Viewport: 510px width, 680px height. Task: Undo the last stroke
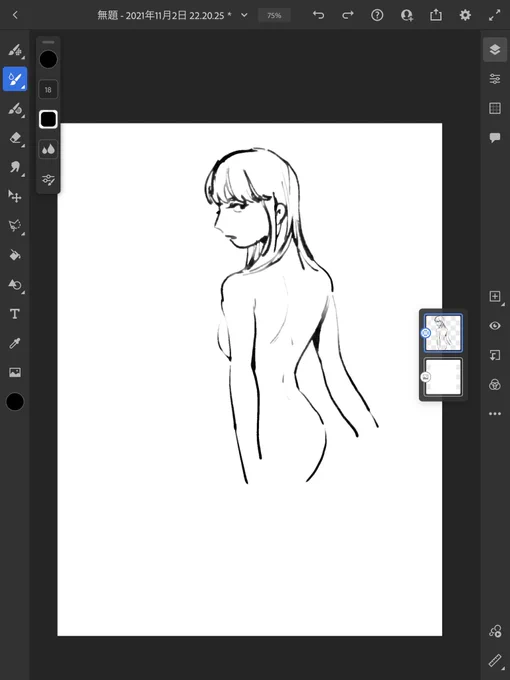[318, 15]
